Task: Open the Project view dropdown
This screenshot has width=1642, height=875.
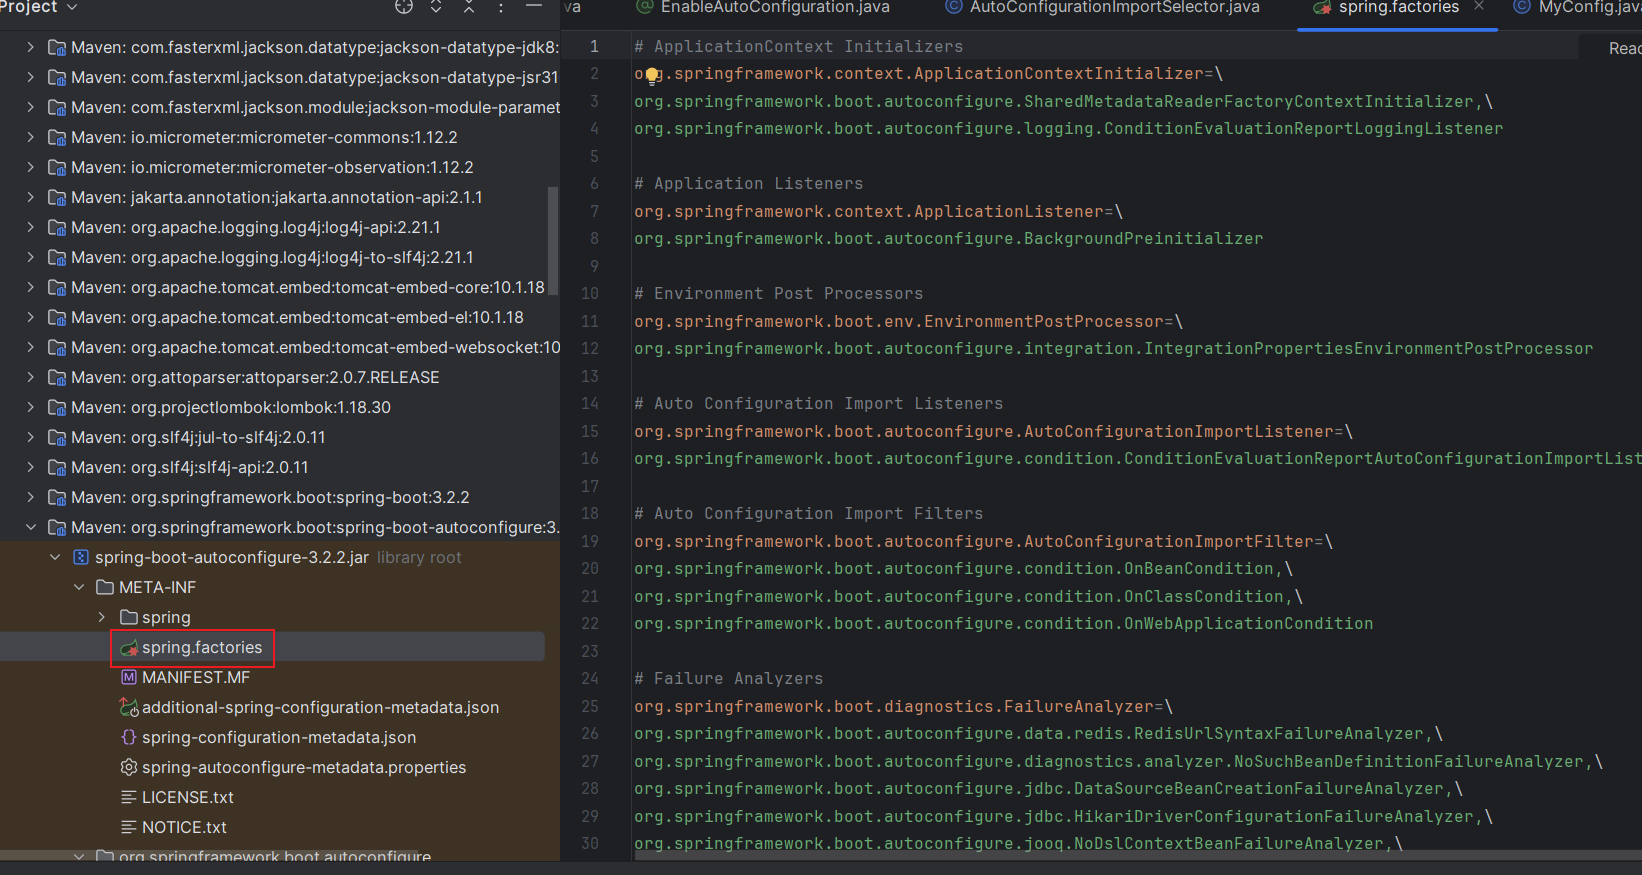Action: pyautogui.click(x=38, y=7)
